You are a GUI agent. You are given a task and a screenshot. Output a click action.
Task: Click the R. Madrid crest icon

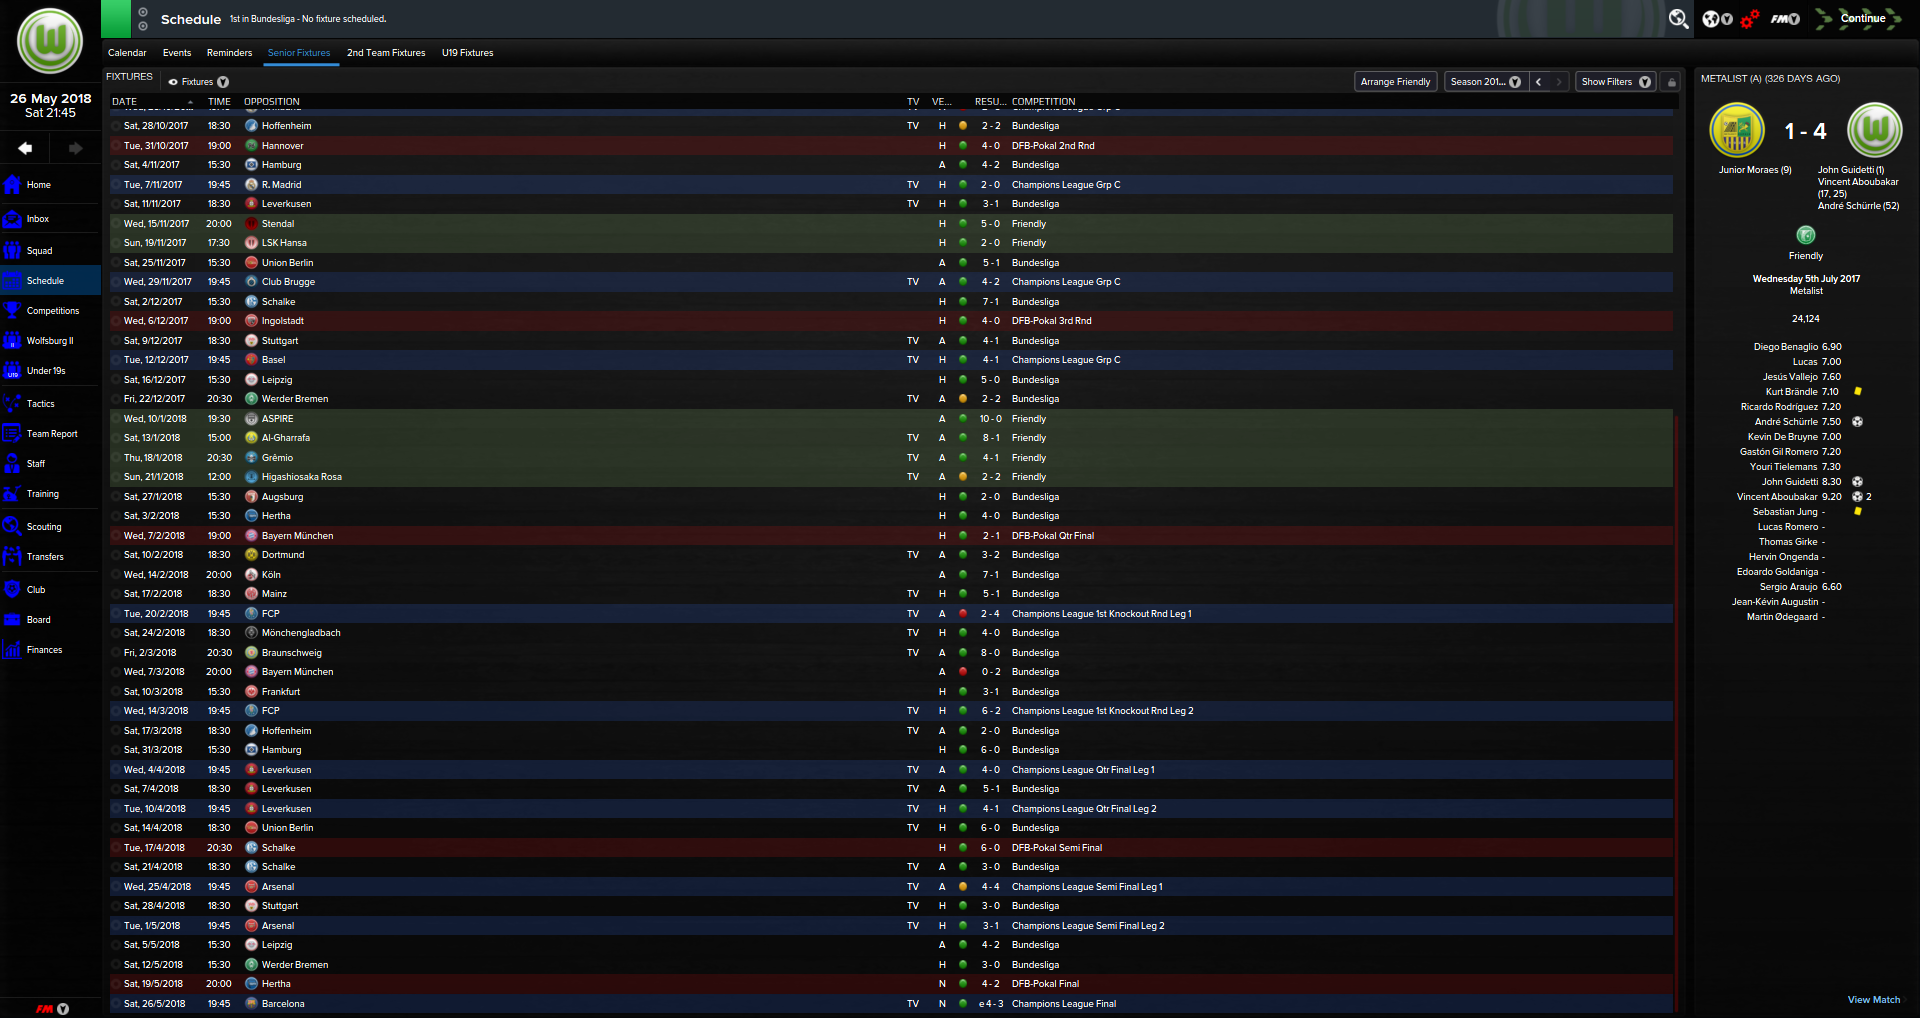click(x=252, y=185)
